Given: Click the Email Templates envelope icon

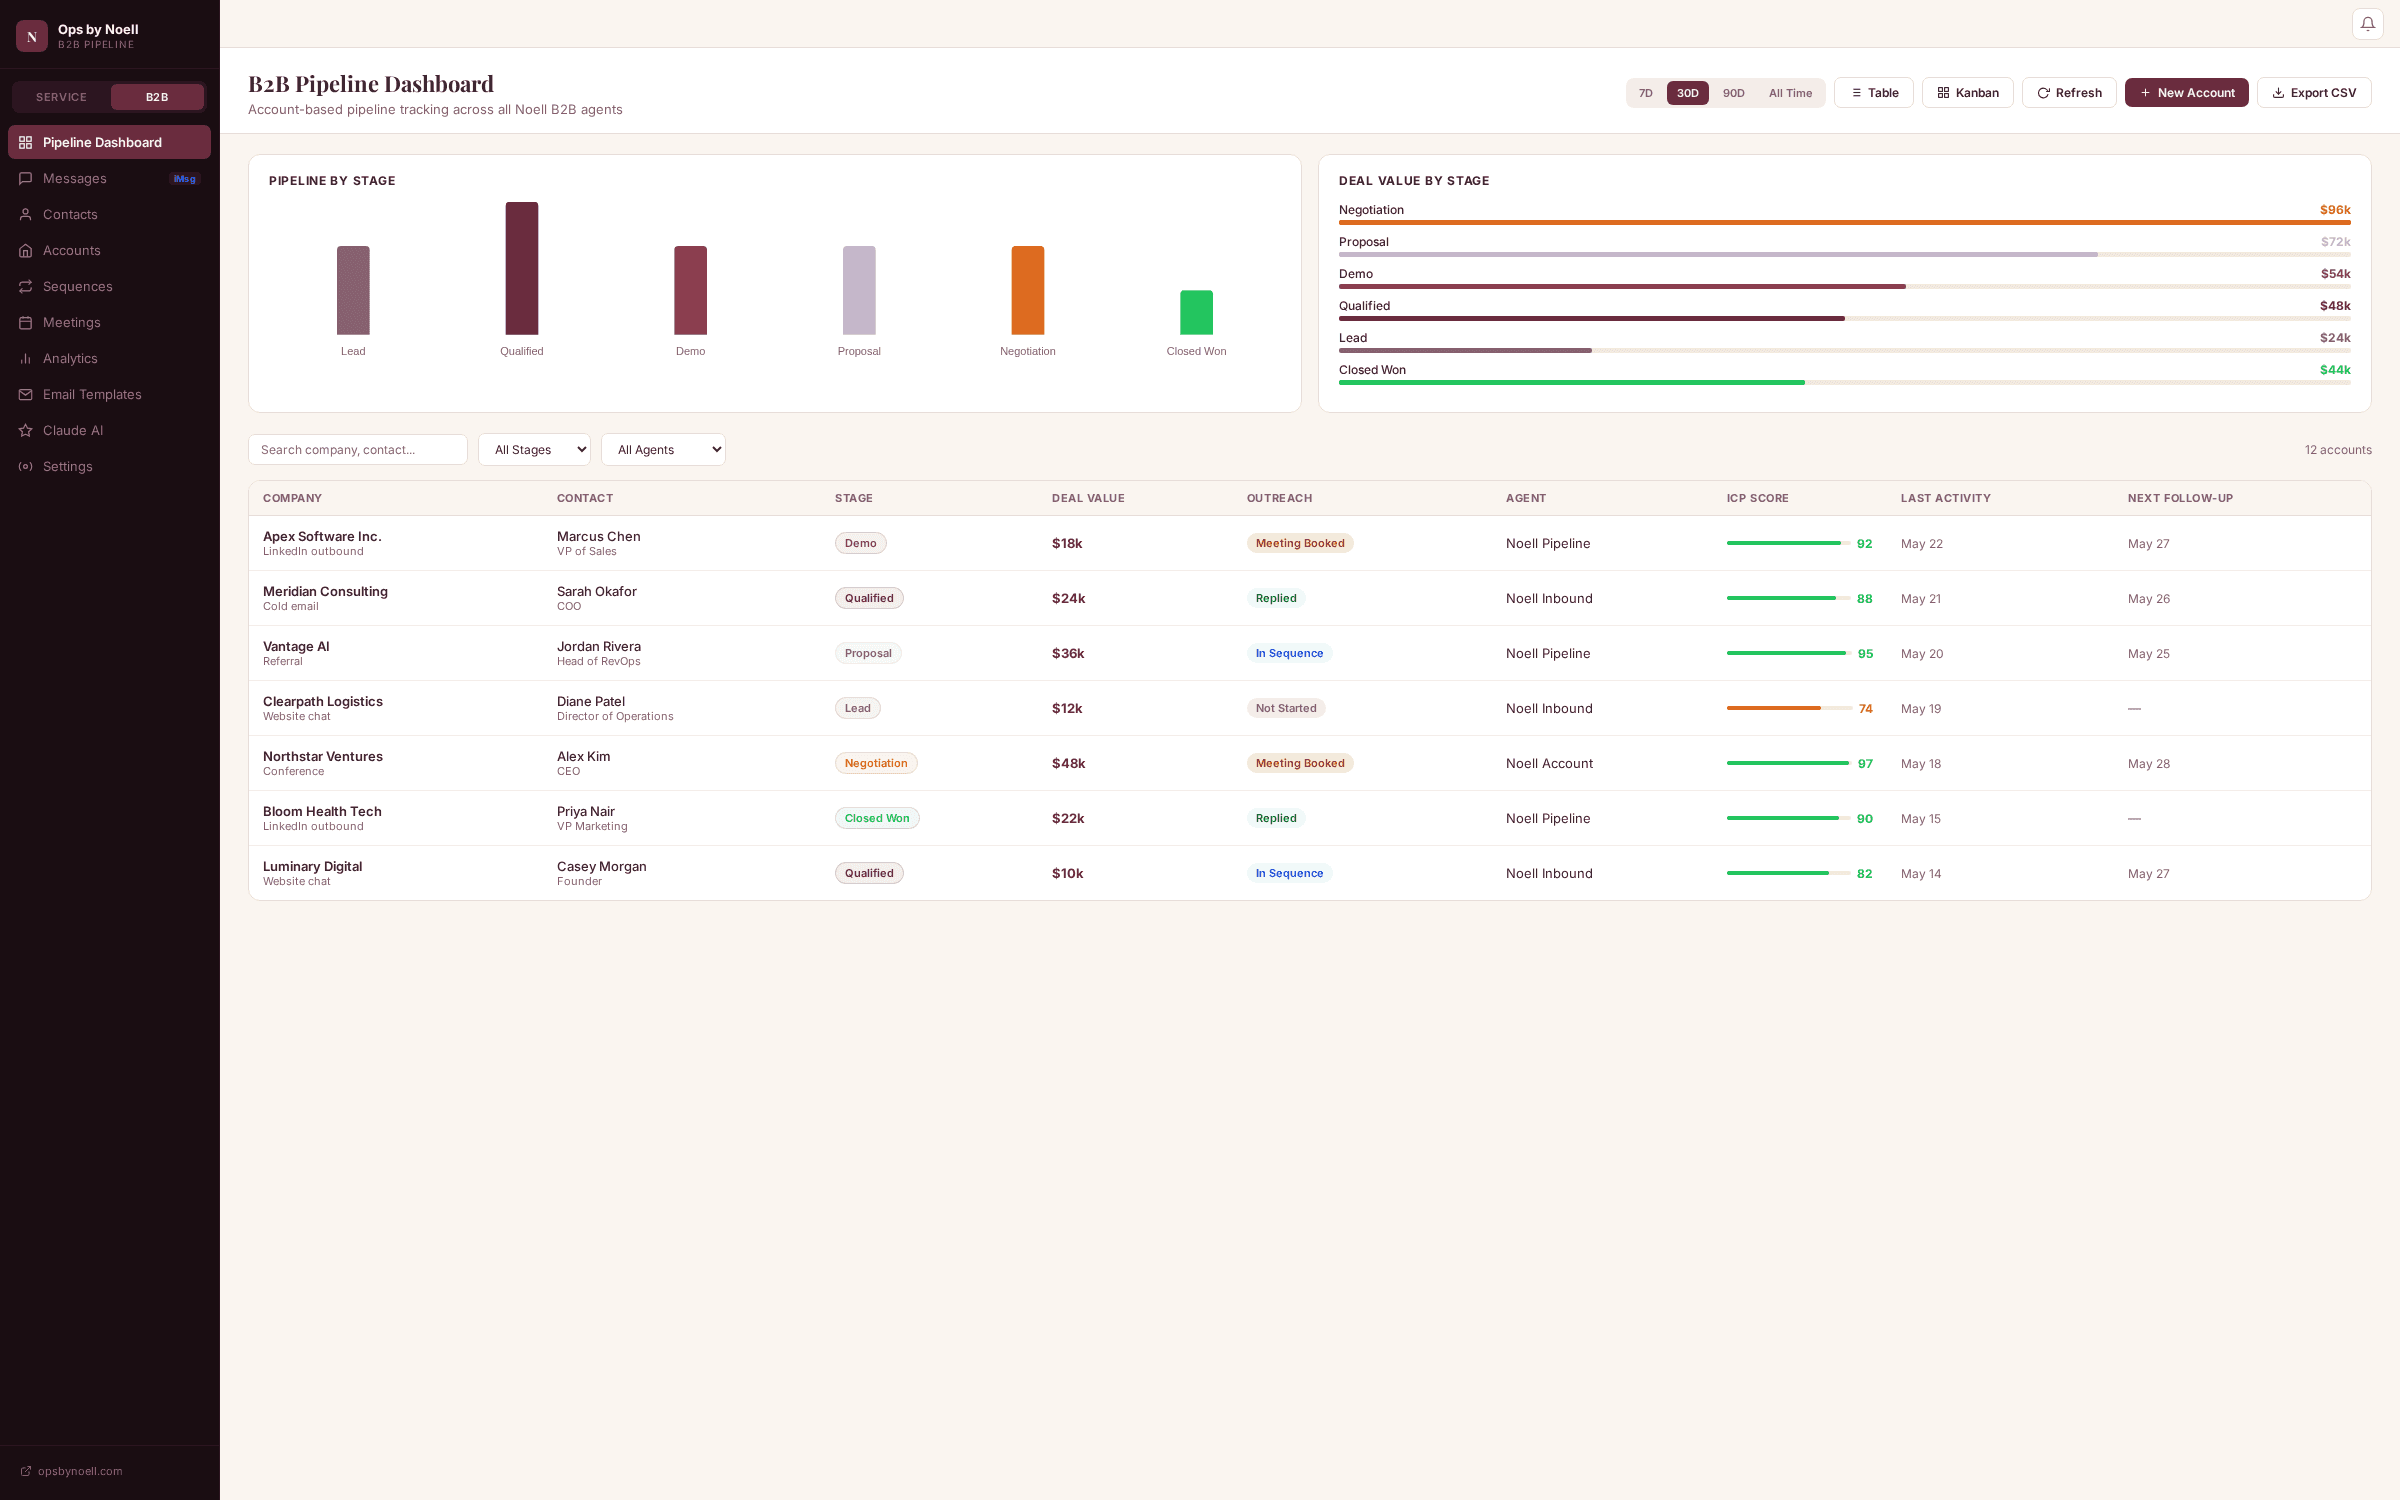Looking at the screenshot, I should coord(26,394).
